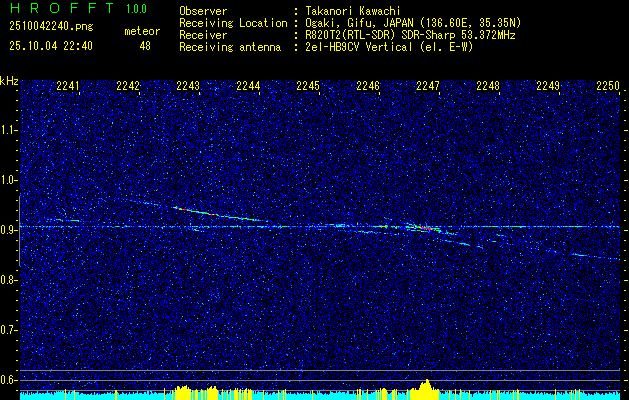Click the 2248 time axis label
This screenshot has height=400, width=629.
(x=488, y=86)
